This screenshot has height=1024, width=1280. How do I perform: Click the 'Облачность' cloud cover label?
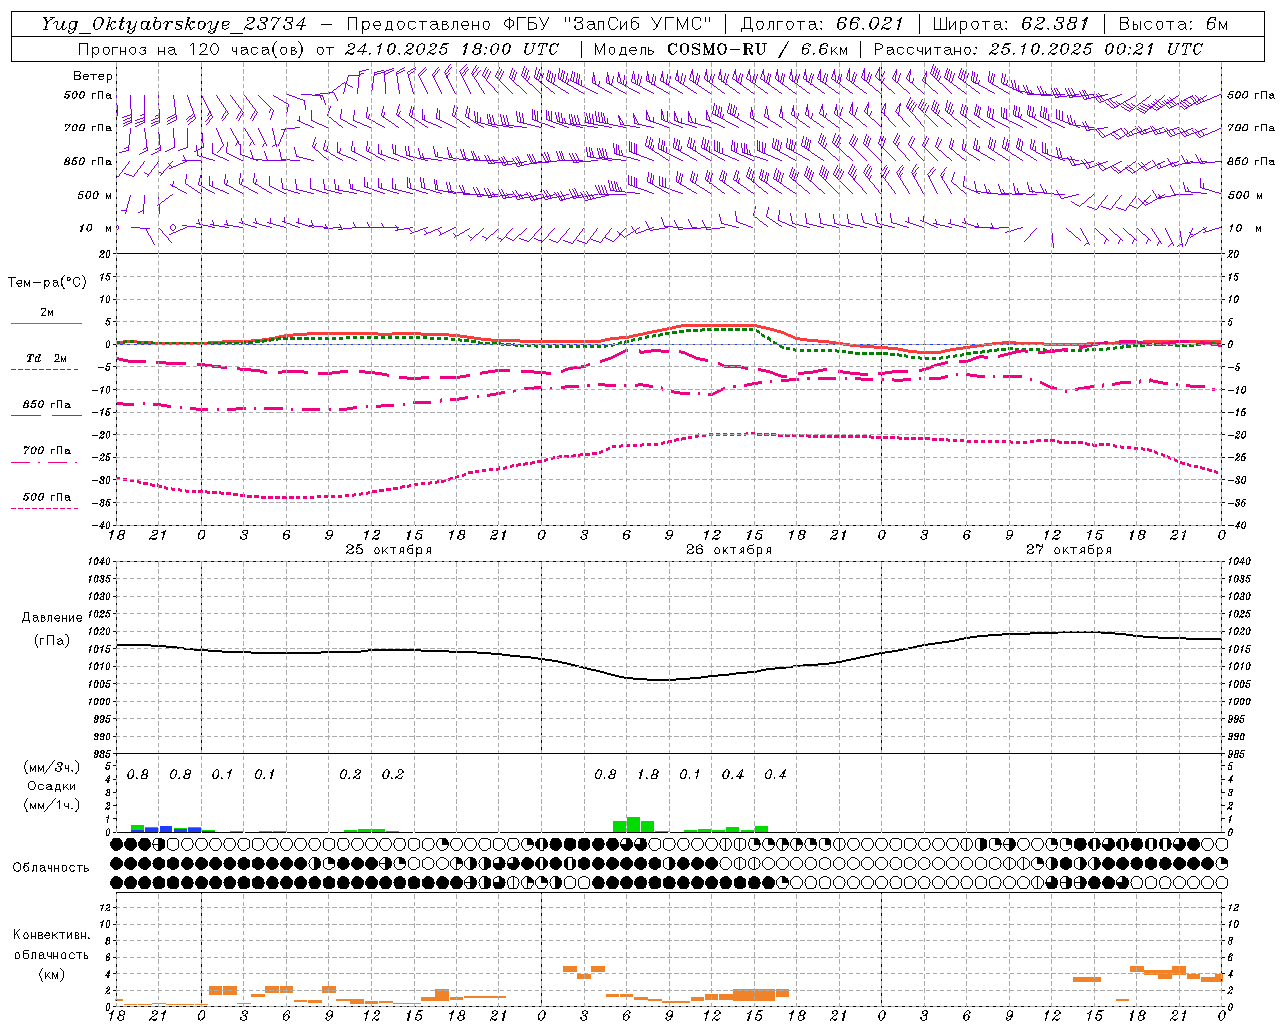click(51, 867)
